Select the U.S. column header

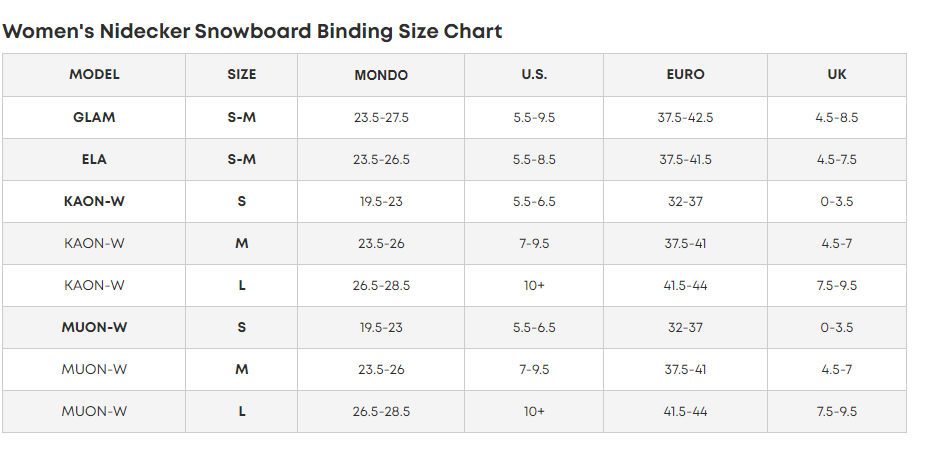534,75
